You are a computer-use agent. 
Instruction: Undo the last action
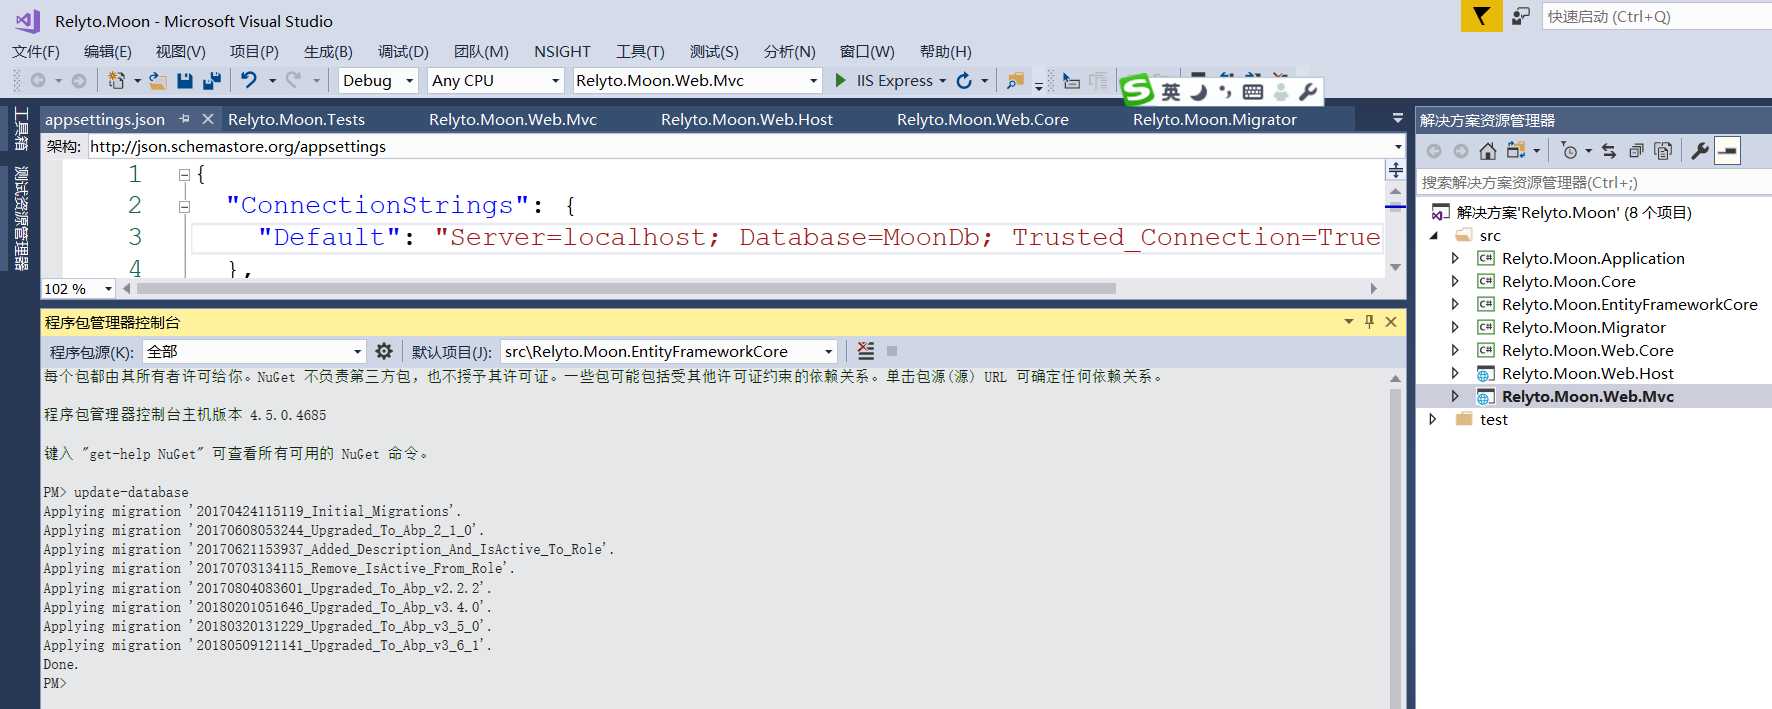click(249, 80)
